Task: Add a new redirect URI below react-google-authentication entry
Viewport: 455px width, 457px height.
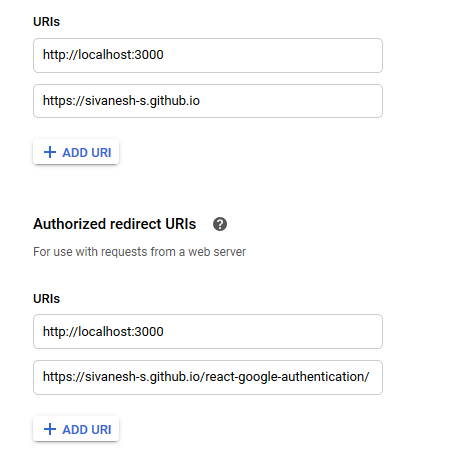Action: 76,429
